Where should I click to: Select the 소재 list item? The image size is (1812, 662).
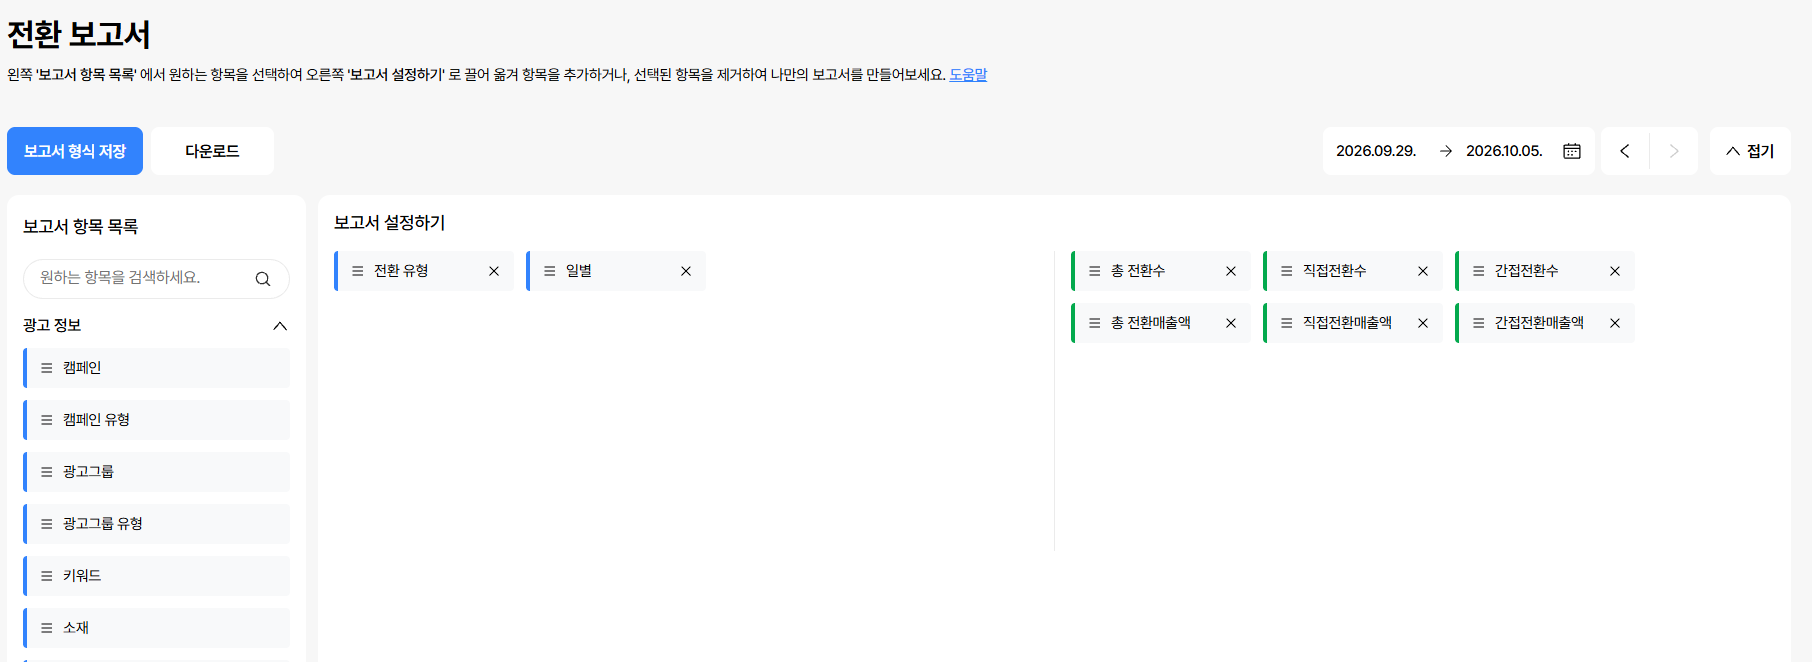point(156,628)
